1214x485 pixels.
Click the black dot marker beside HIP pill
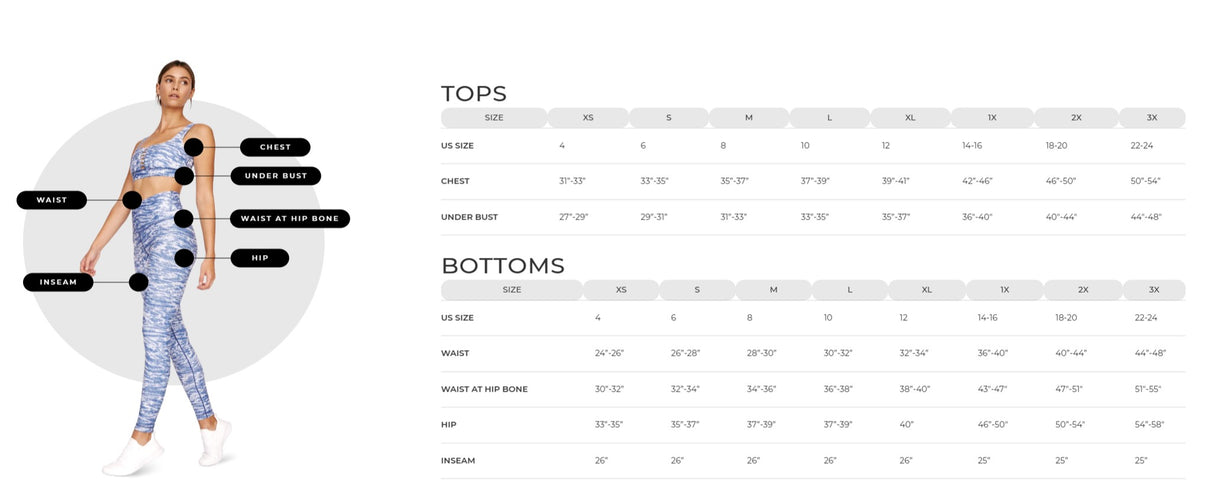click(184, 258)
